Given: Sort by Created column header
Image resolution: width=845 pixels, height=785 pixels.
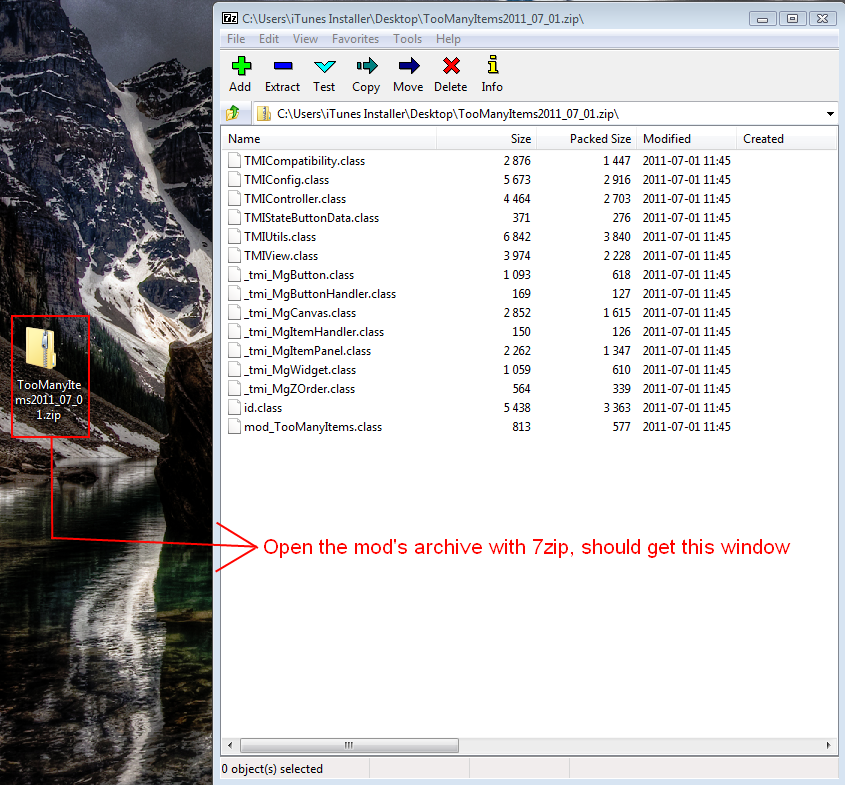Looking at the screenshot, I should click(787, 138).
